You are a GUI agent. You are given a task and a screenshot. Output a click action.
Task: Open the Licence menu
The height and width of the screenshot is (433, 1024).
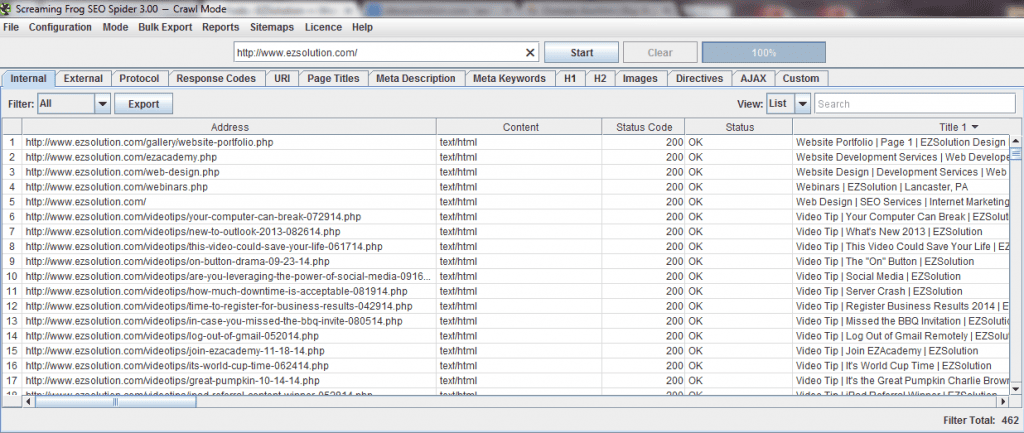pos(323,27)
